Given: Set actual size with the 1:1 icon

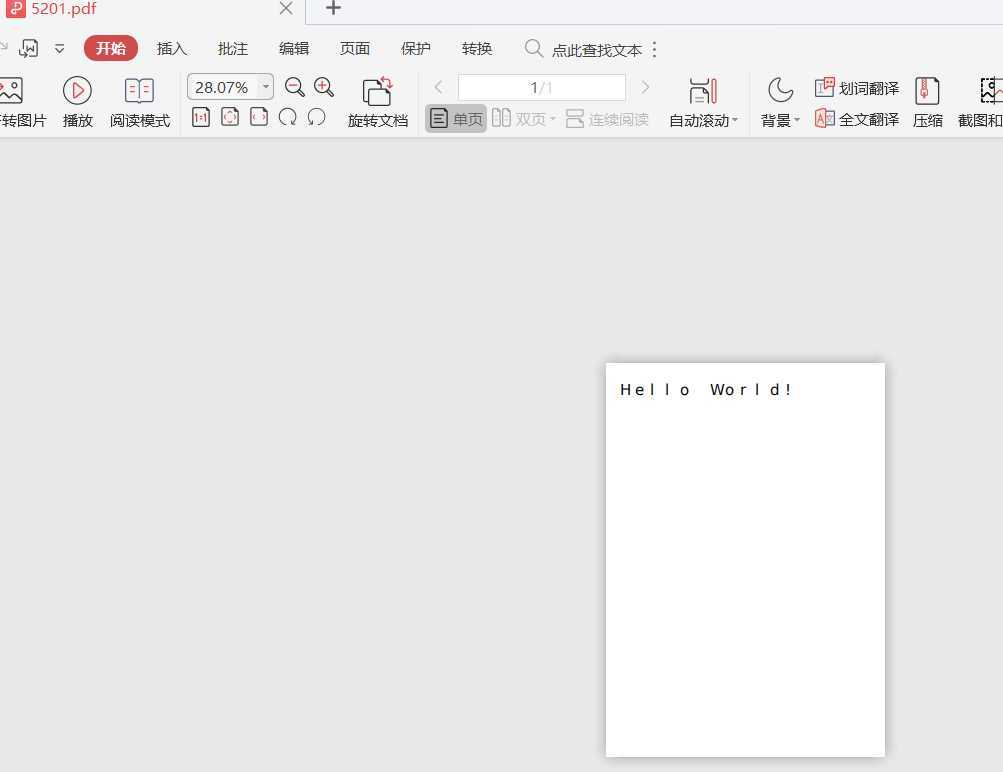Looking at the screenshot, I should pyautogui.click(x=201, y=117).
